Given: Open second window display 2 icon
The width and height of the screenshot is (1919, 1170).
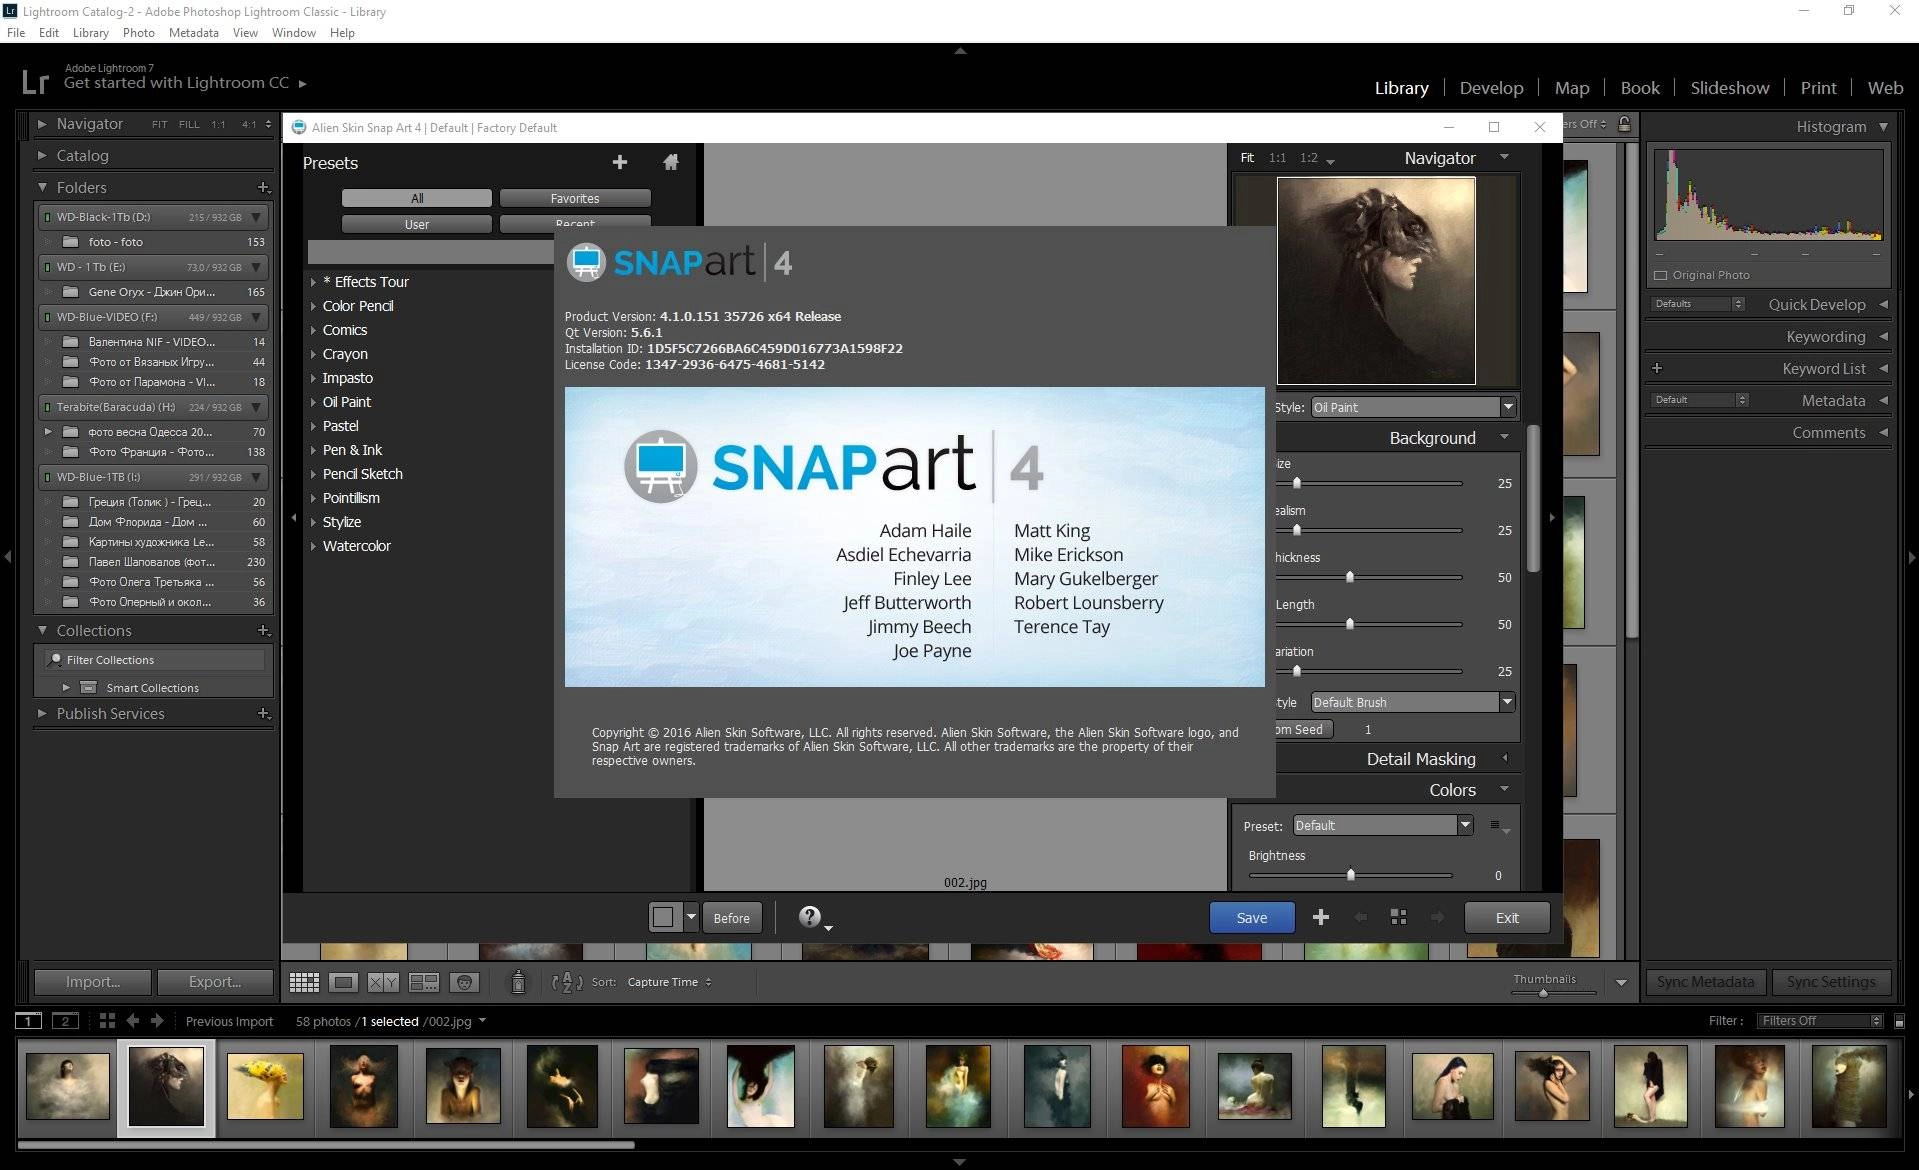Looking at the screenshot, I should click(65, 1020).
